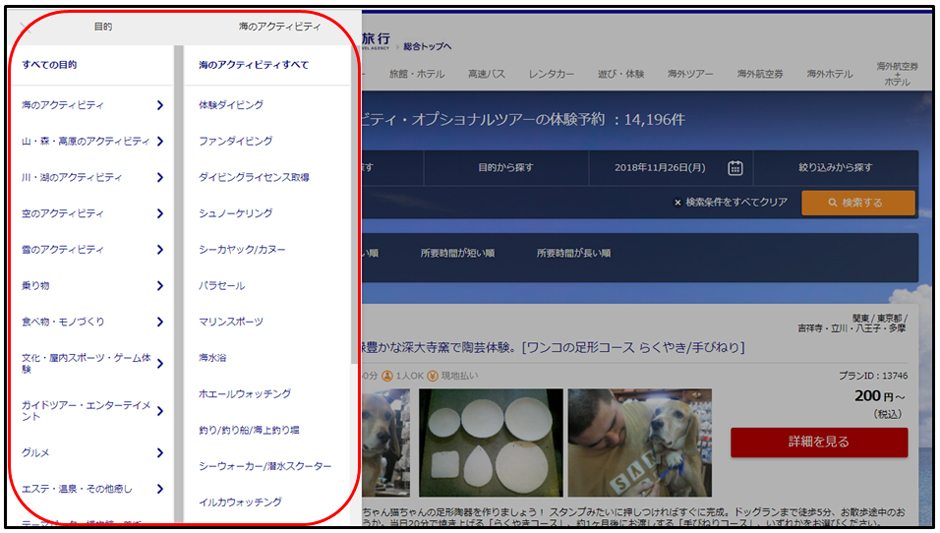Screen dimensions: 940x533
Task: Click chevron next to 空のアクティビティ
Action: click(x=160, y=213)
